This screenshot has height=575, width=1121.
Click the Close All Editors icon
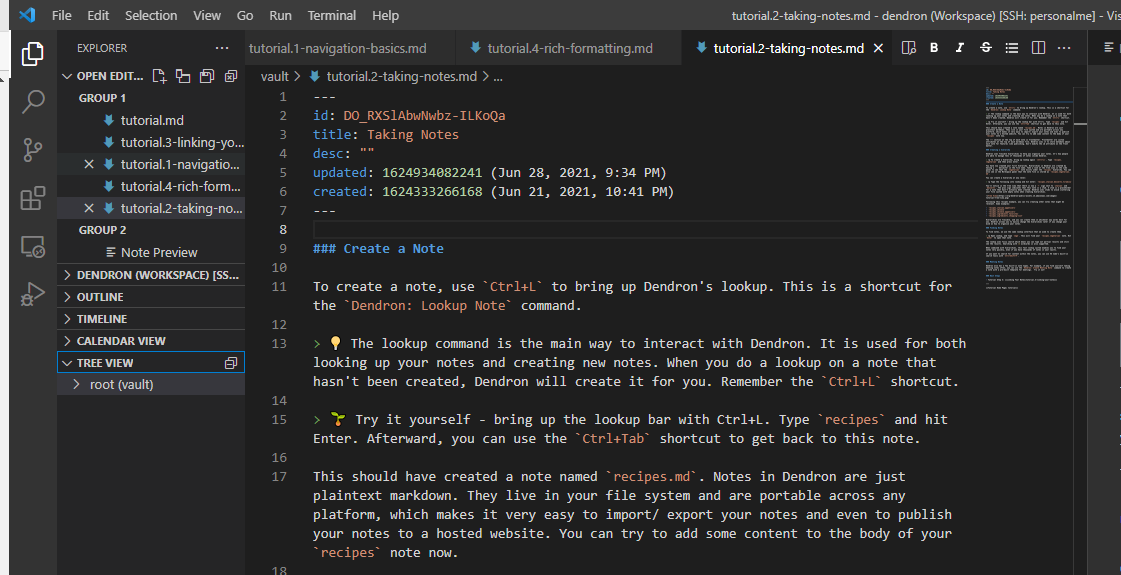tap(231, 76)
